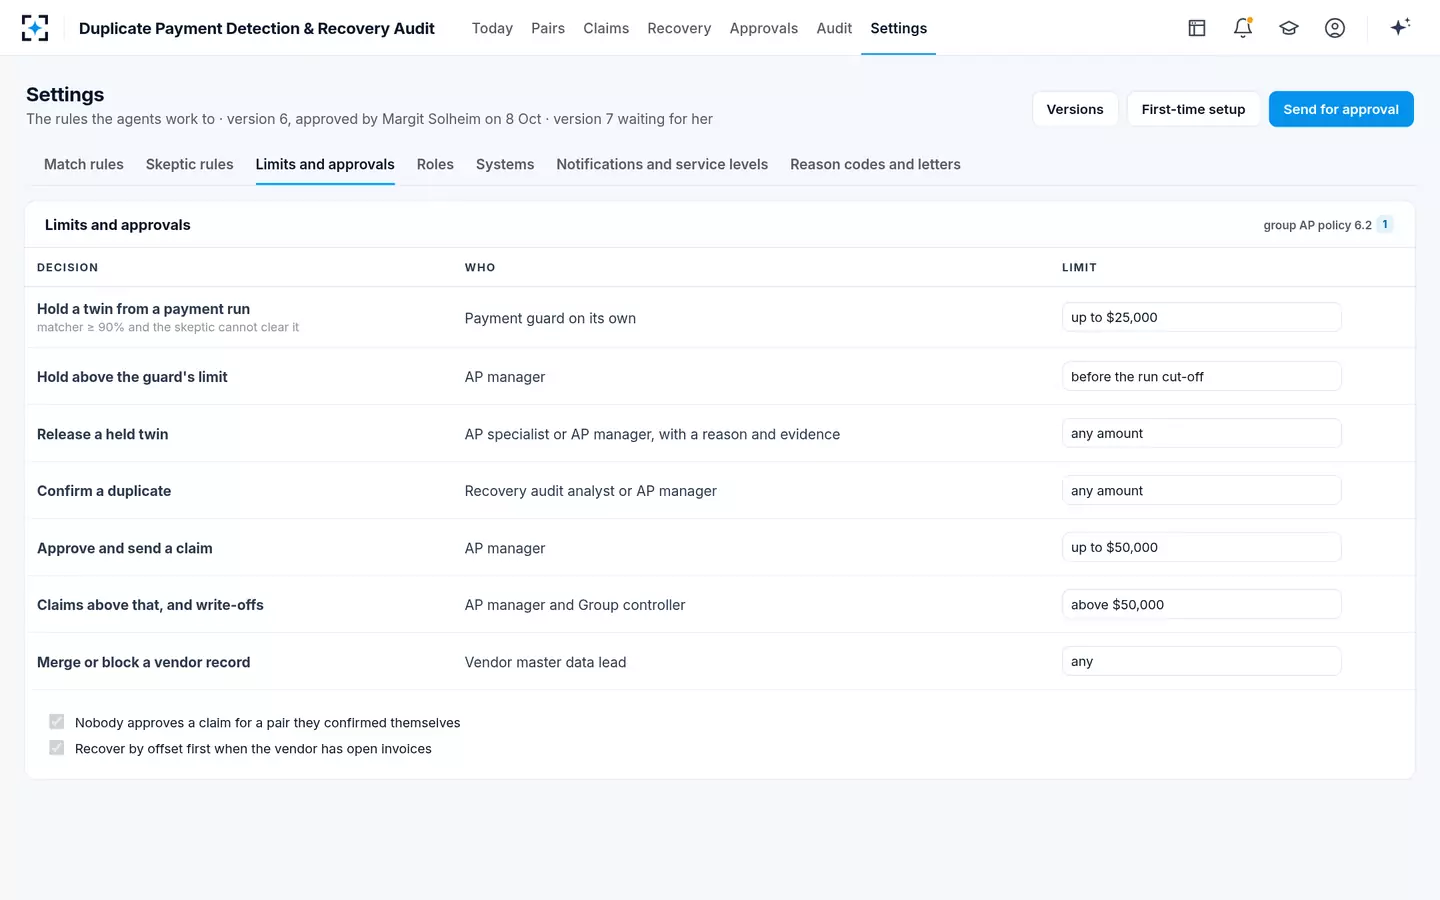This screenshot has height=900, width=1440.
Task: Edit Release a held twin limit field
Action: (x=1201, y=433)
